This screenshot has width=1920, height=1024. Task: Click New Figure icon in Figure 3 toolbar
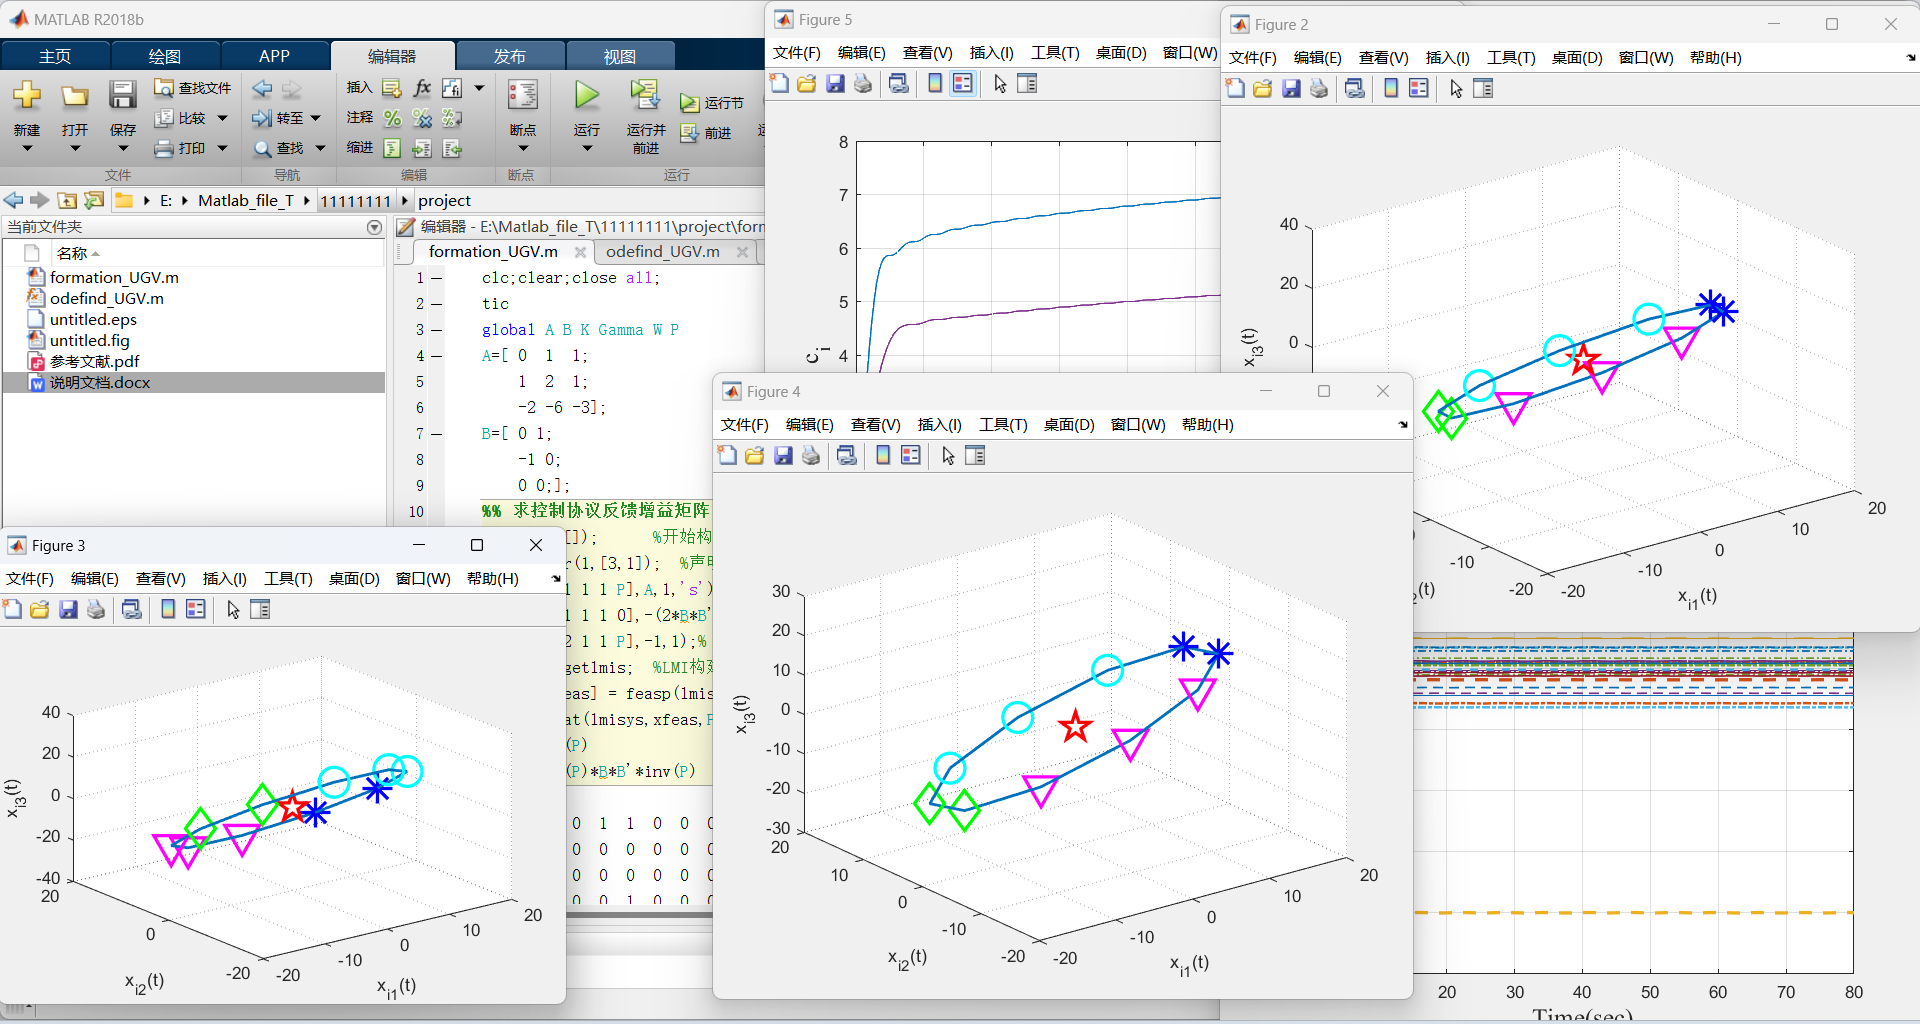click(x=12, y=609)
